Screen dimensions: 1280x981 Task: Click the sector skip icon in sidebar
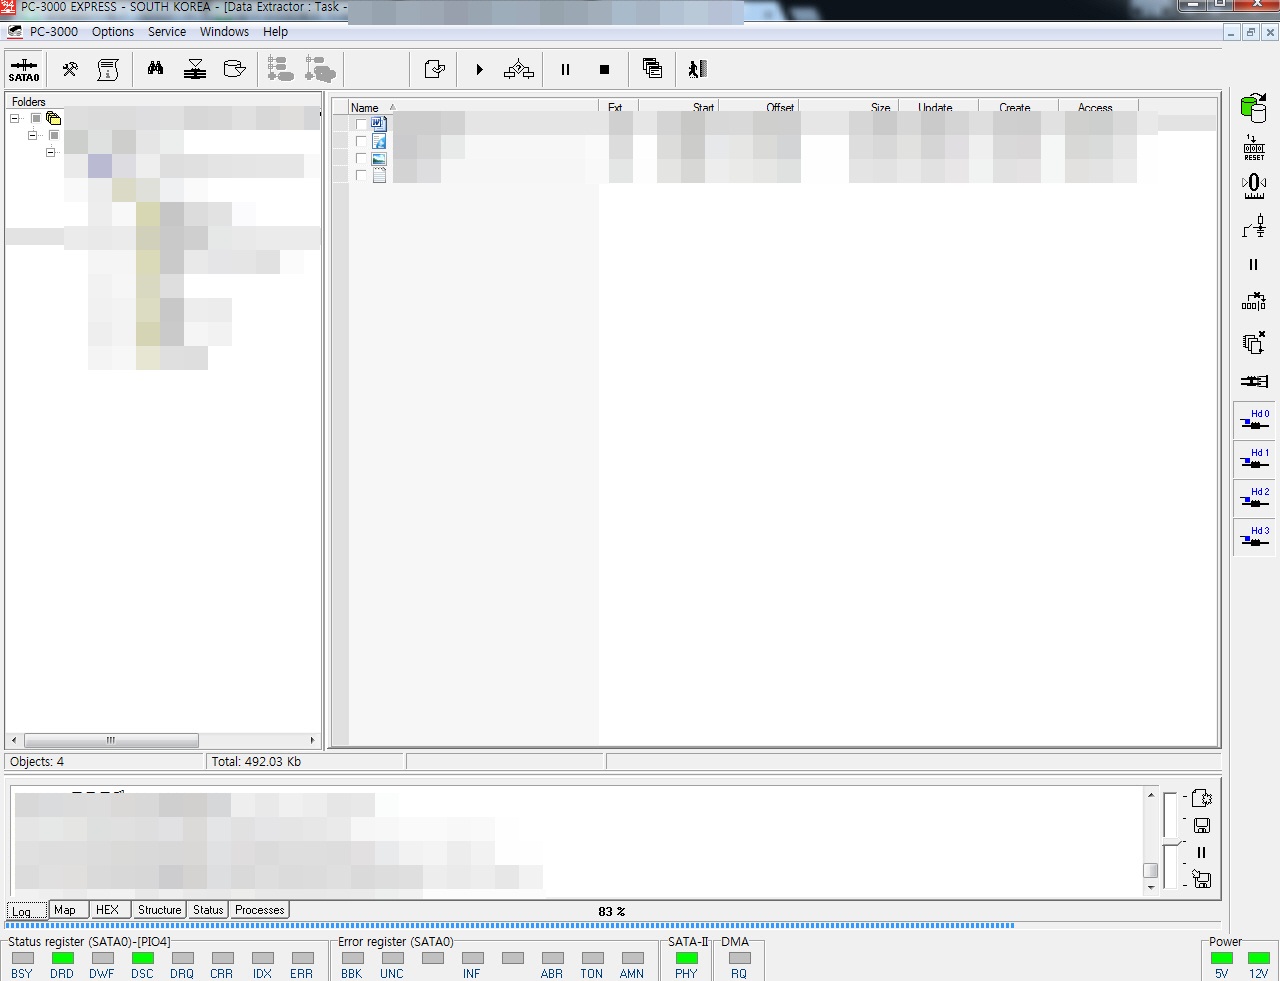1254,302
